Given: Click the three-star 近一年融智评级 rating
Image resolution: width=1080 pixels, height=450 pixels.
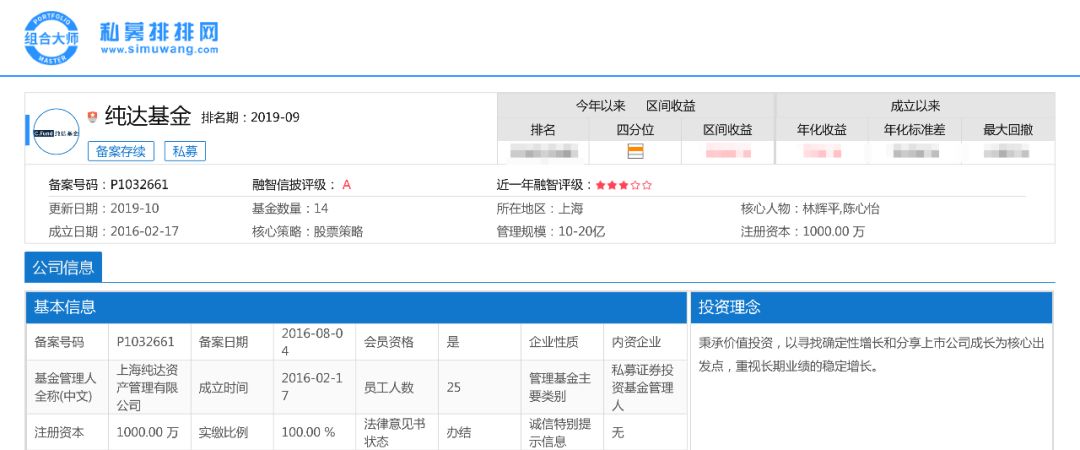Looking at the screenshot, I should click(x=623, y=185).
